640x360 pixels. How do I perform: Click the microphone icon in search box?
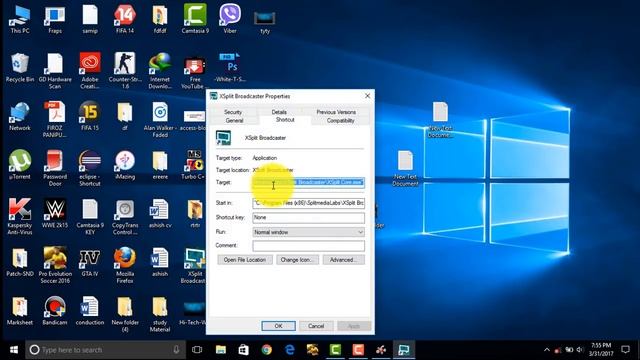click(x=176, y=350)
